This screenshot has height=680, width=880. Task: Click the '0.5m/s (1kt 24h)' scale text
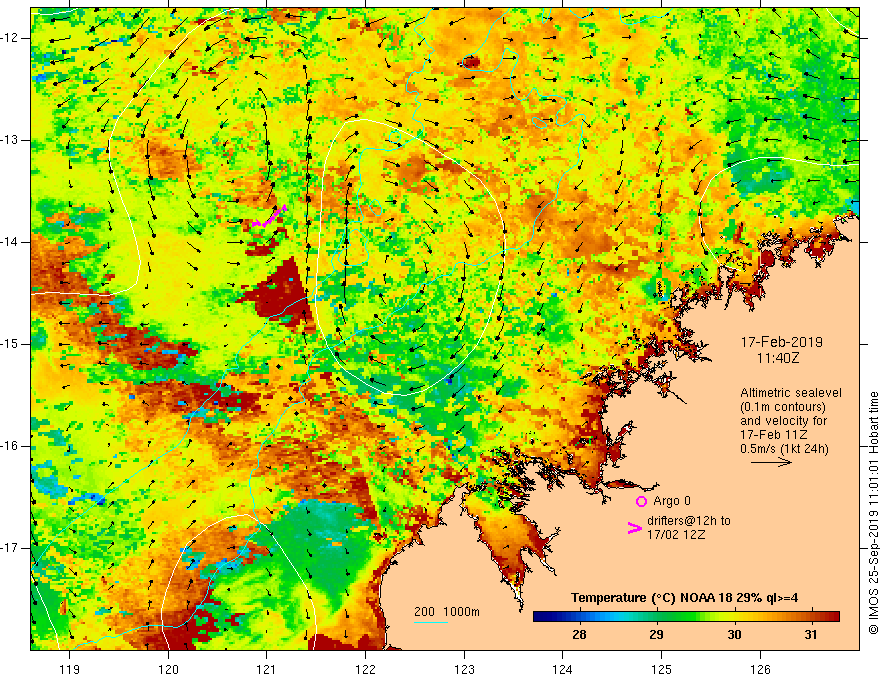784,449
